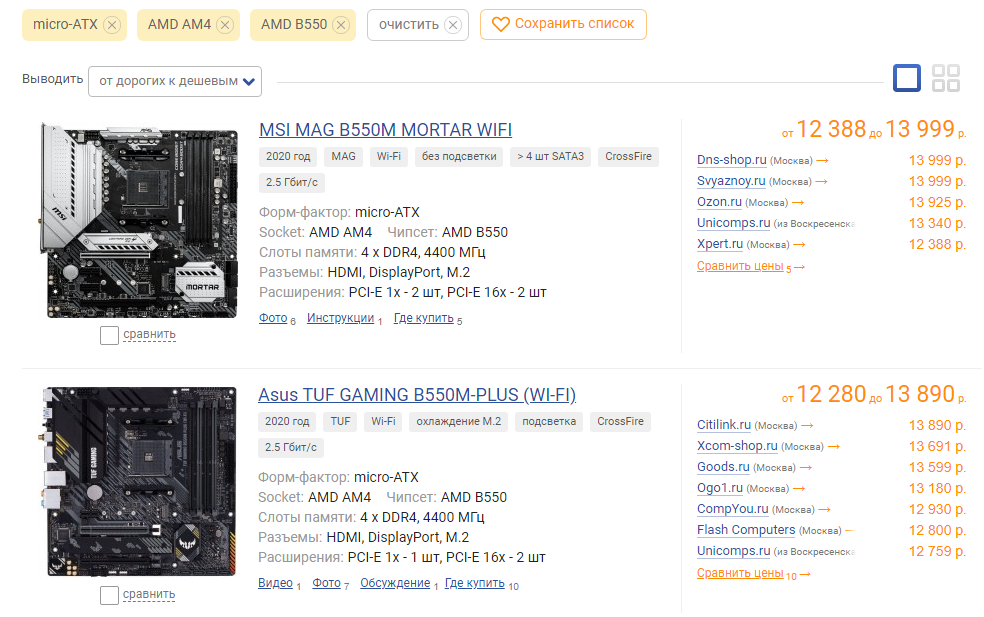Remove the AMD AM4 filter tag
The image size is (984, 617).
(x=225, y=25)
